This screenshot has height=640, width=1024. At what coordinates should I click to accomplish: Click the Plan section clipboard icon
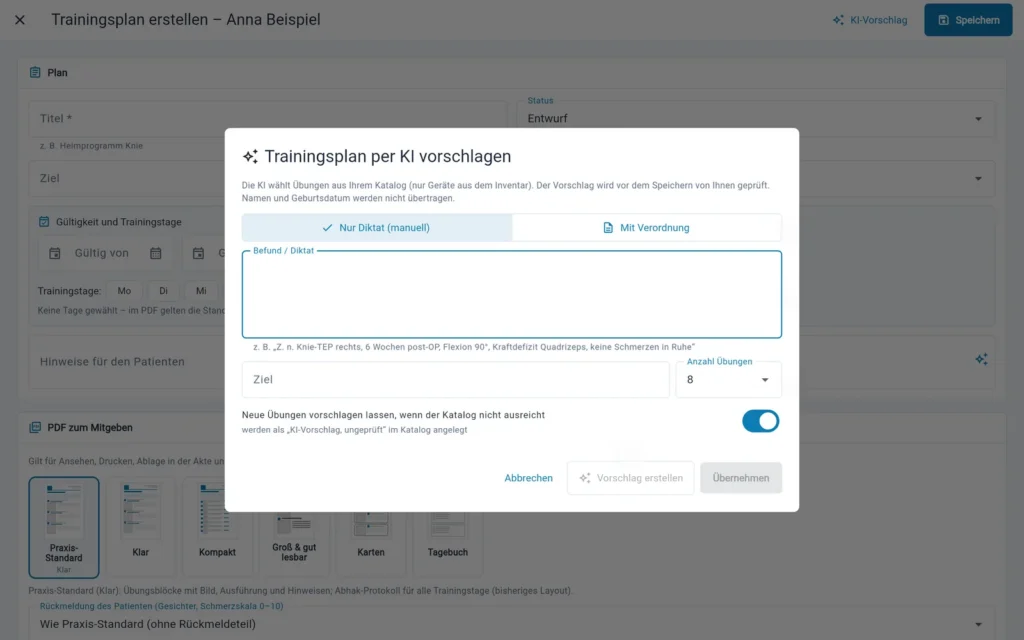coord(35,72)
